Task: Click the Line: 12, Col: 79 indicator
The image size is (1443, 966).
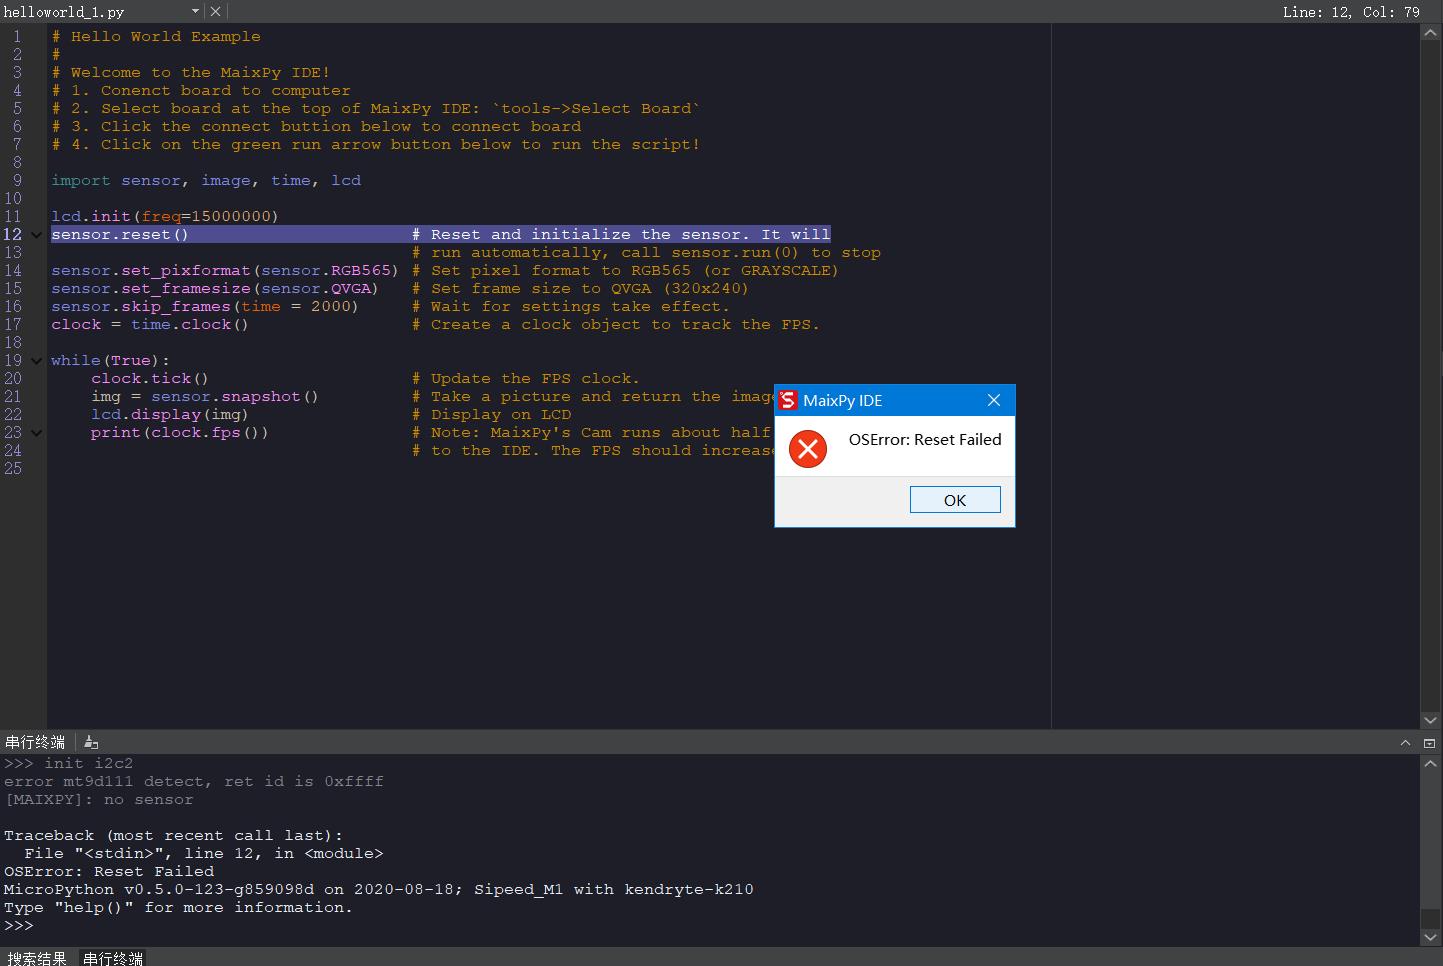Action: (x=1350, y=12)
